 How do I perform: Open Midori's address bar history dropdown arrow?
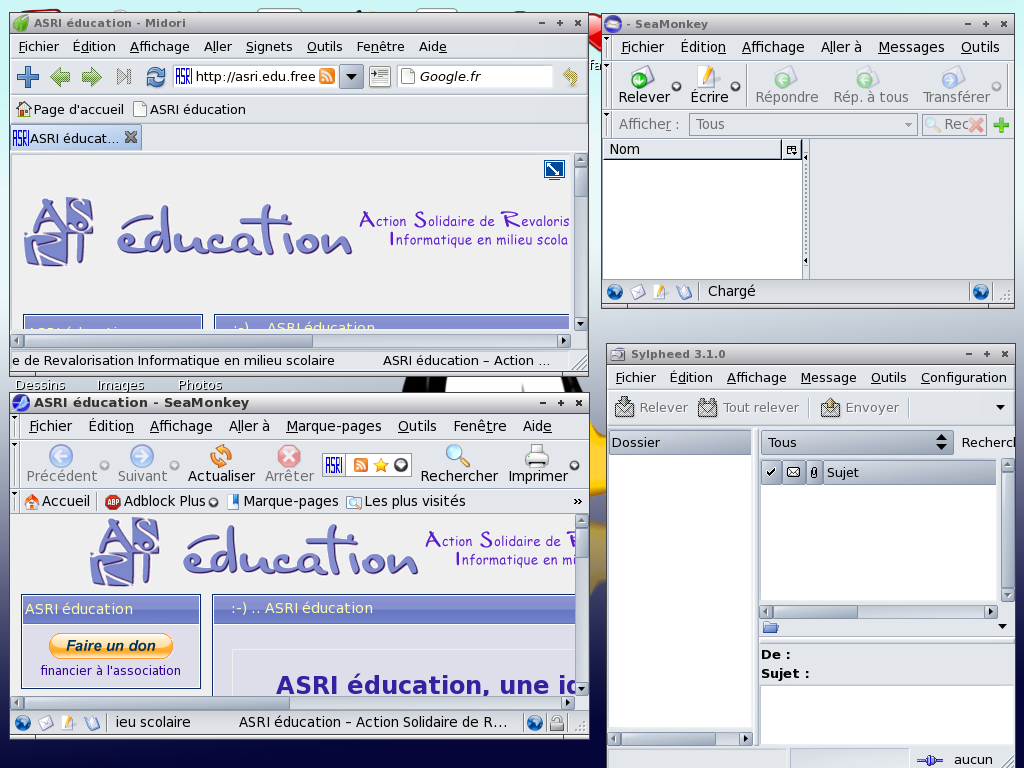coord(351,76)
